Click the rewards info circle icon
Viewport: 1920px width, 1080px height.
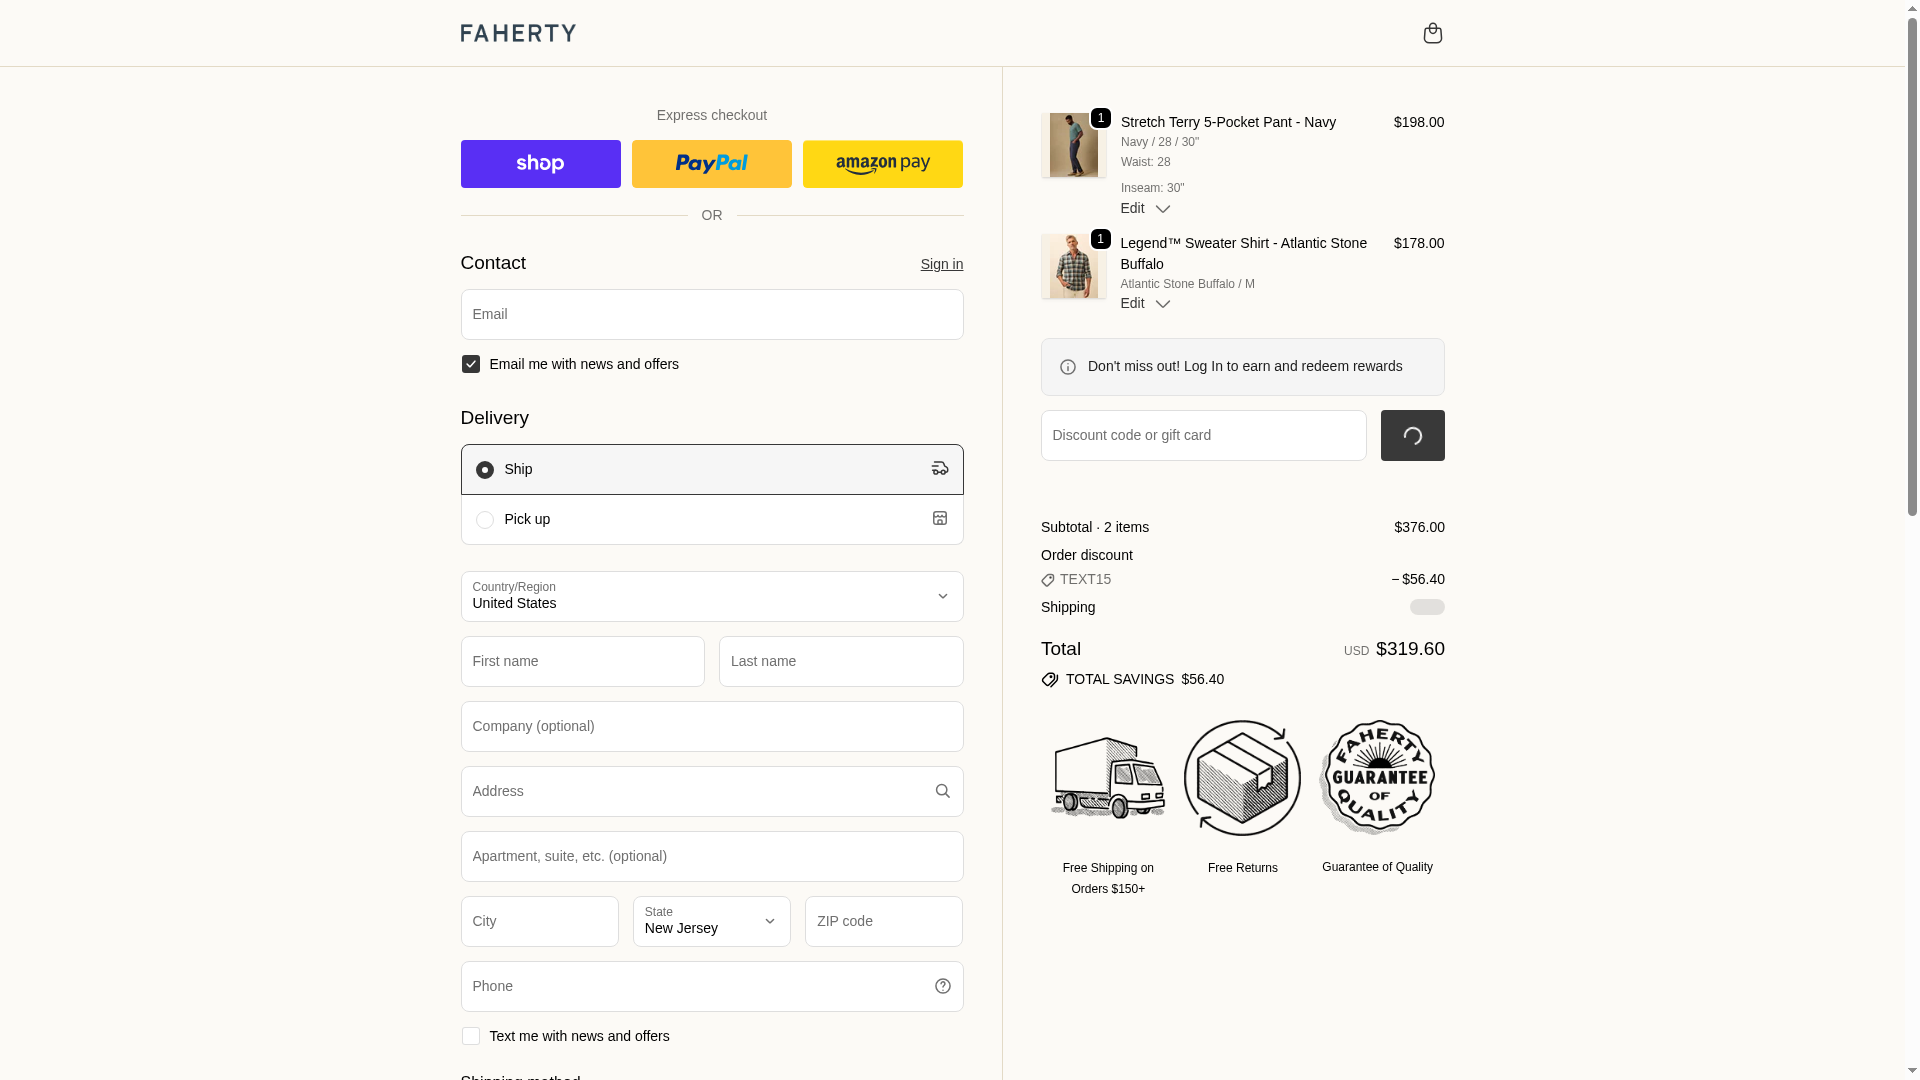(1068, 367)
